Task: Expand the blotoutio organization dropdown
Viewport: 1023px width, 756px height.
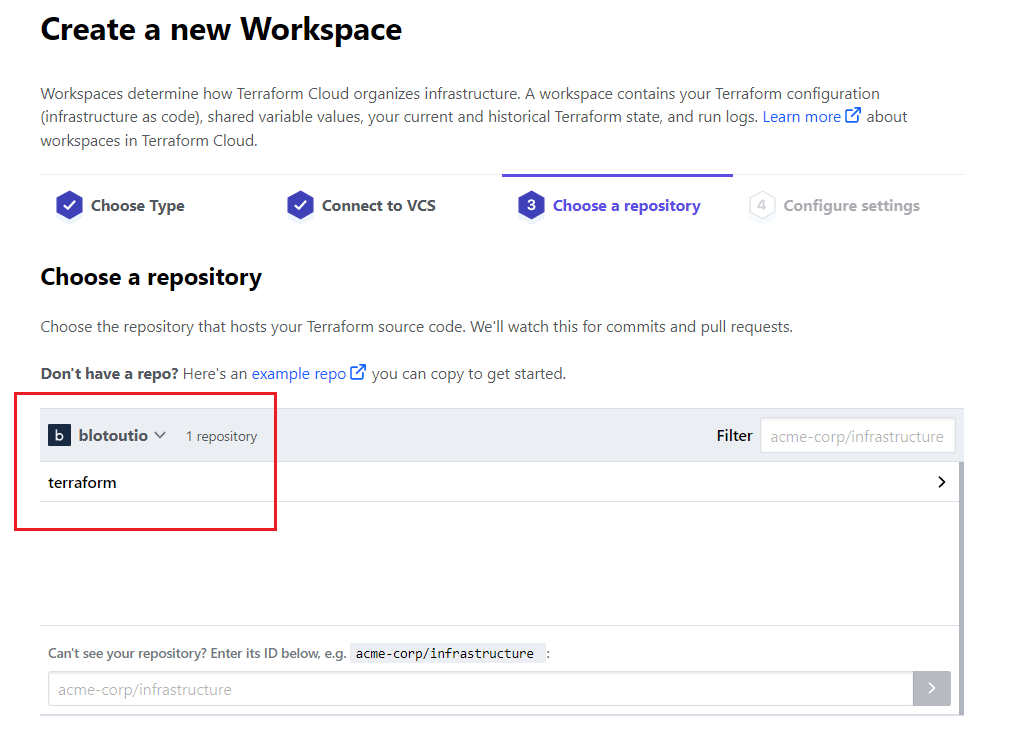Action: [108, 436]
